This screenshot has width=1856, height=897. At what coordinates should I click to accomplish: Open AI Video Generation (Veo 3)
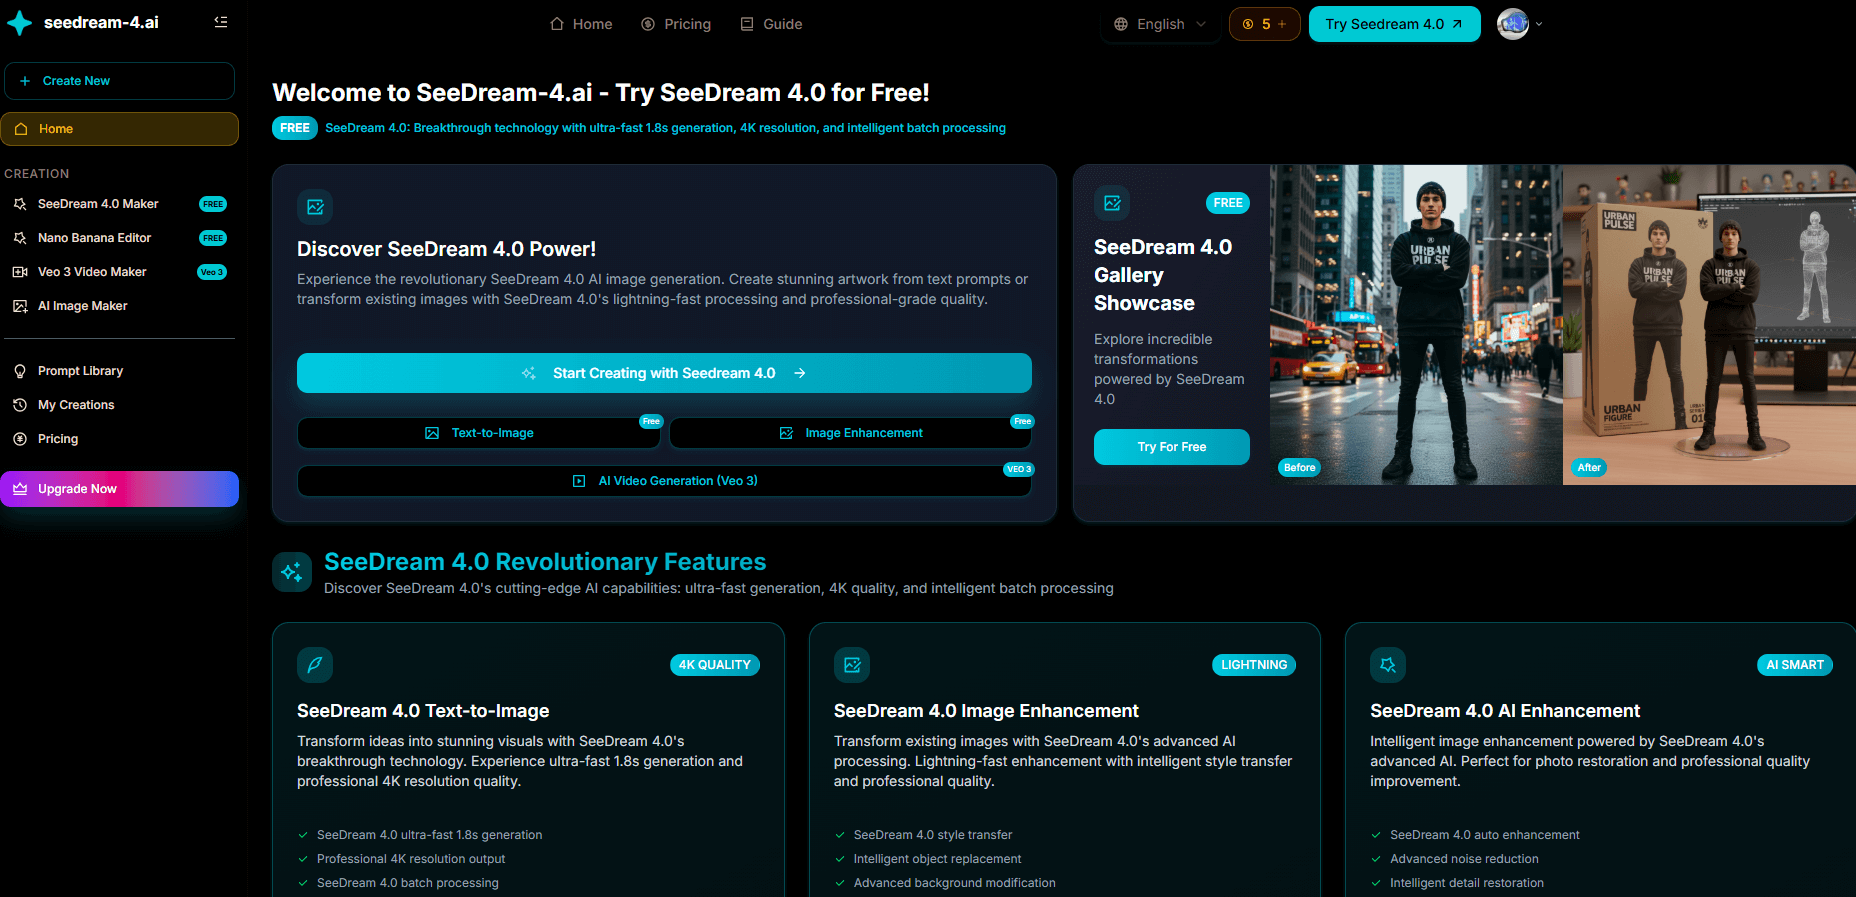(664, 481)
